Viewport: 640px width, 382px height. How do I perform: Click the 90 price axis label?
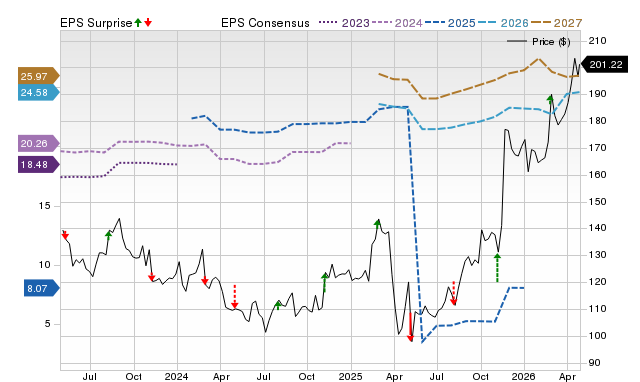[596, 363]
